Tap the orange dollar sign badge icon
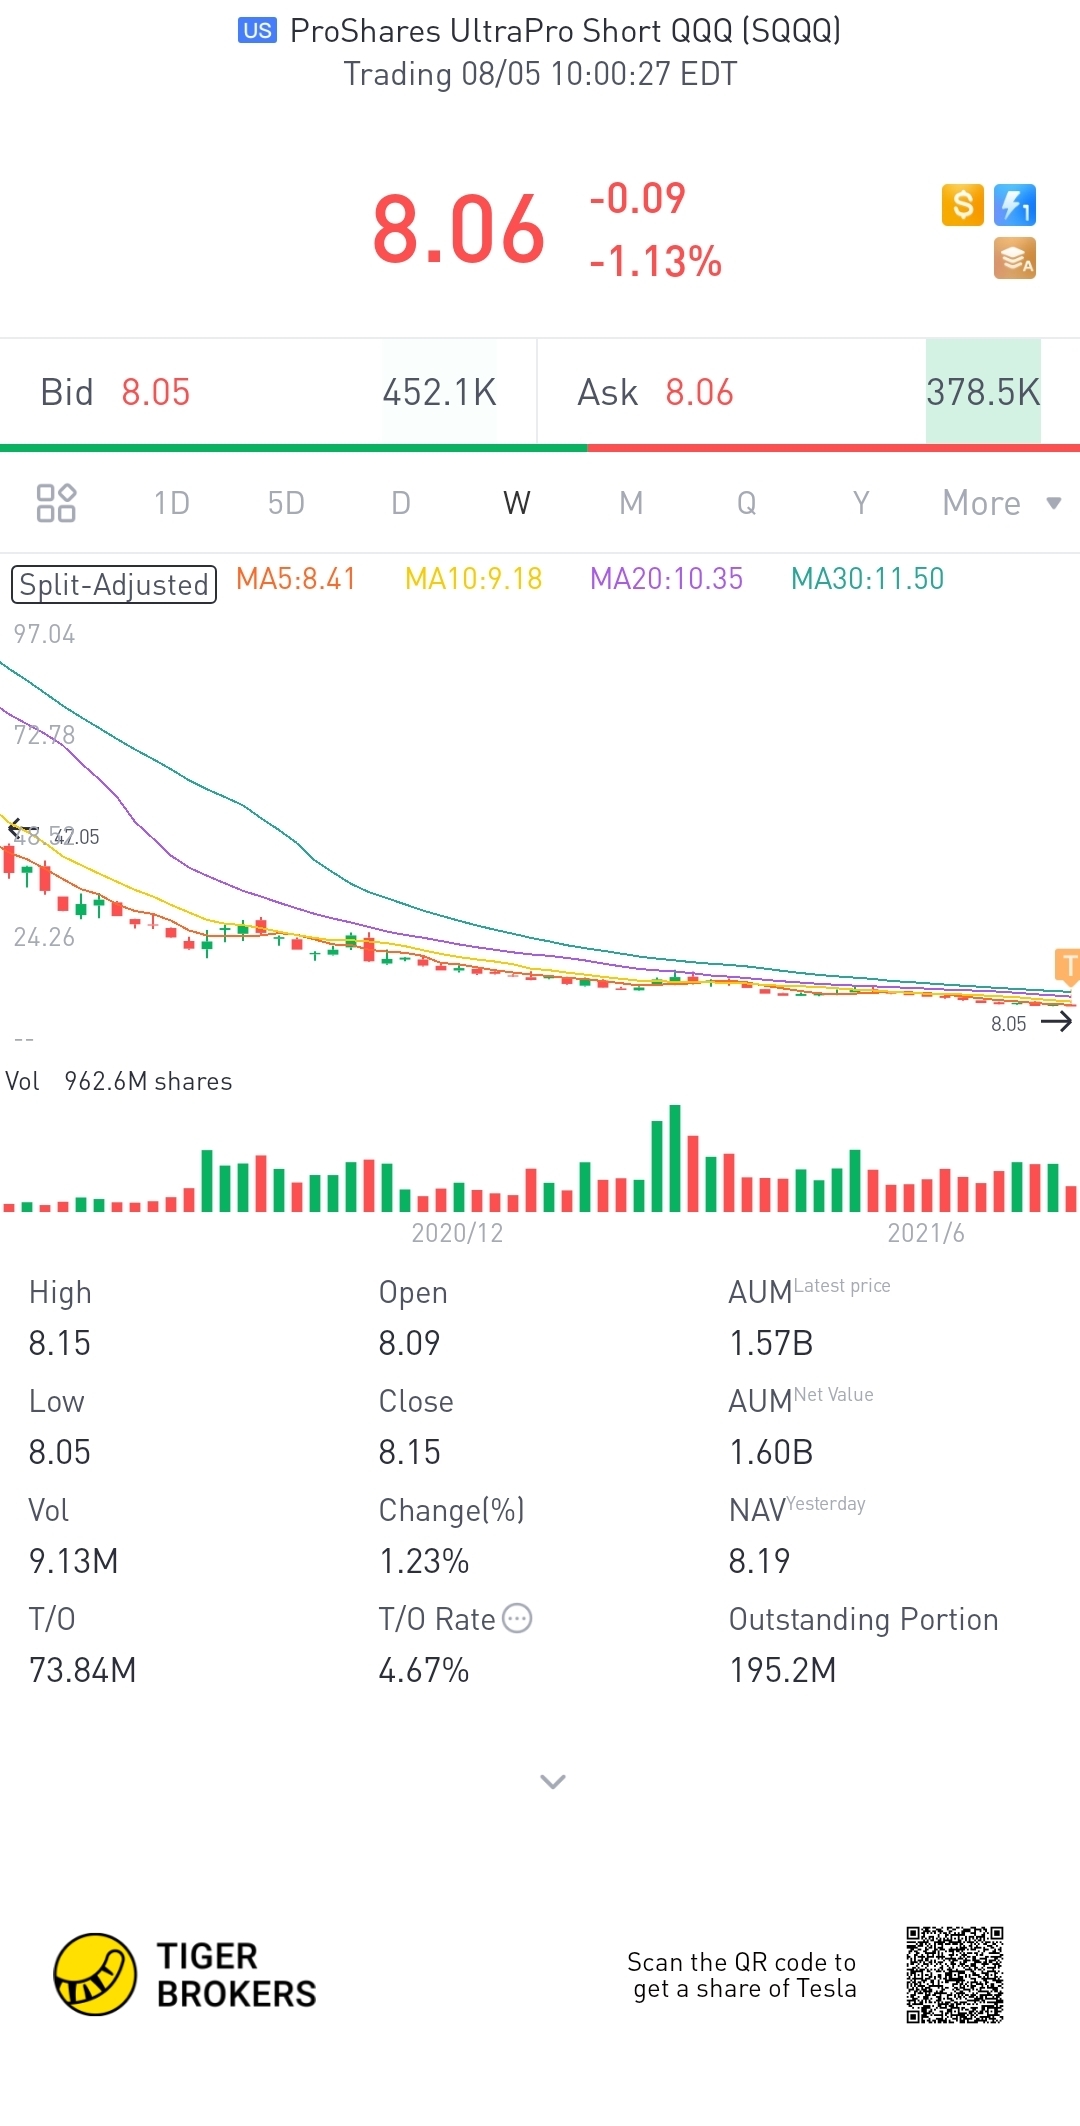This screenshot has width=1080, height=2126. [x=962, y=205]
